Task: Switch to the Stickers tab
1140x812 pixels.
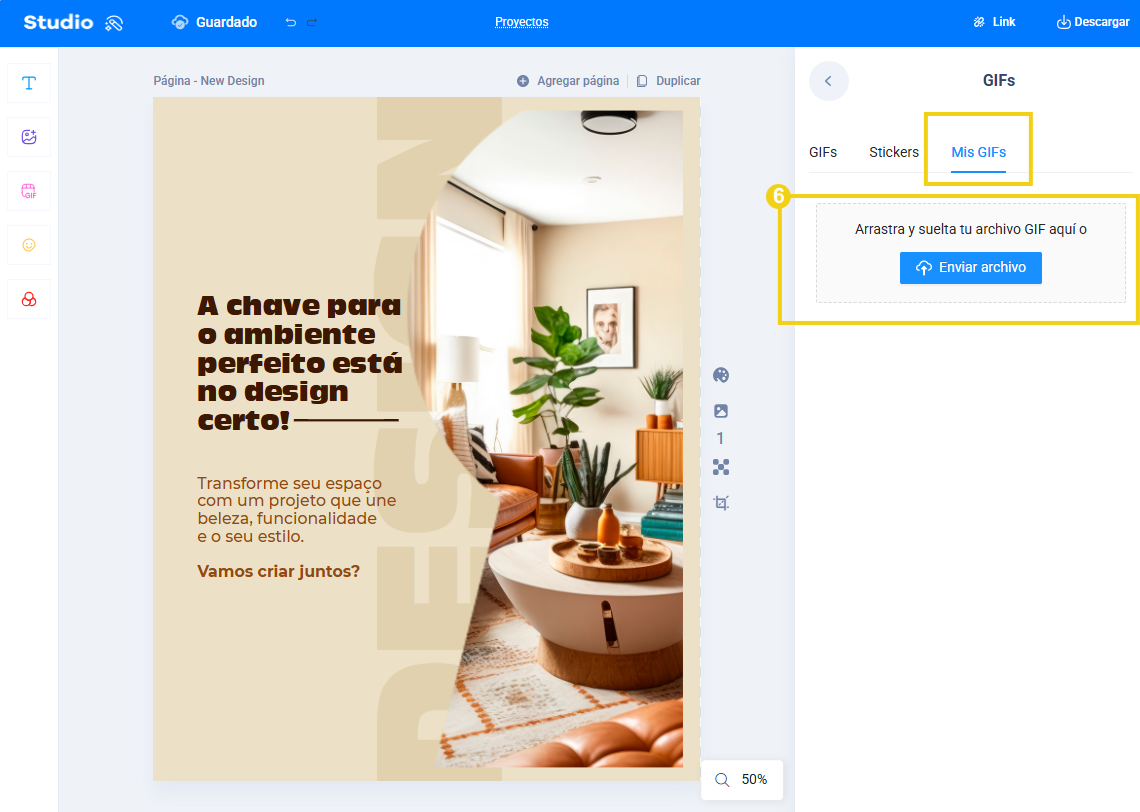Action: (x=894, y=152)
